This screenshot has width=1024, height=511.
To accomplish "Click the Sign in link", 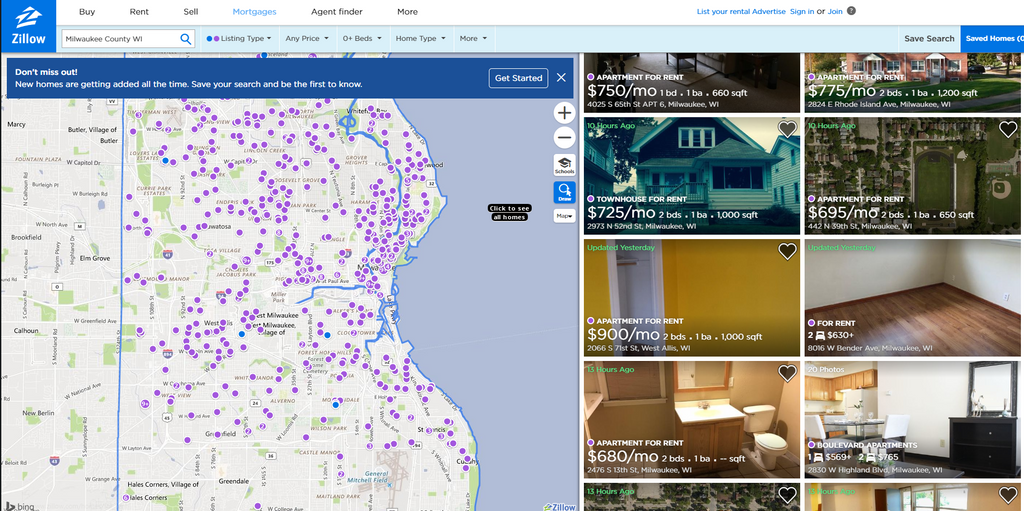I will 802,12.
